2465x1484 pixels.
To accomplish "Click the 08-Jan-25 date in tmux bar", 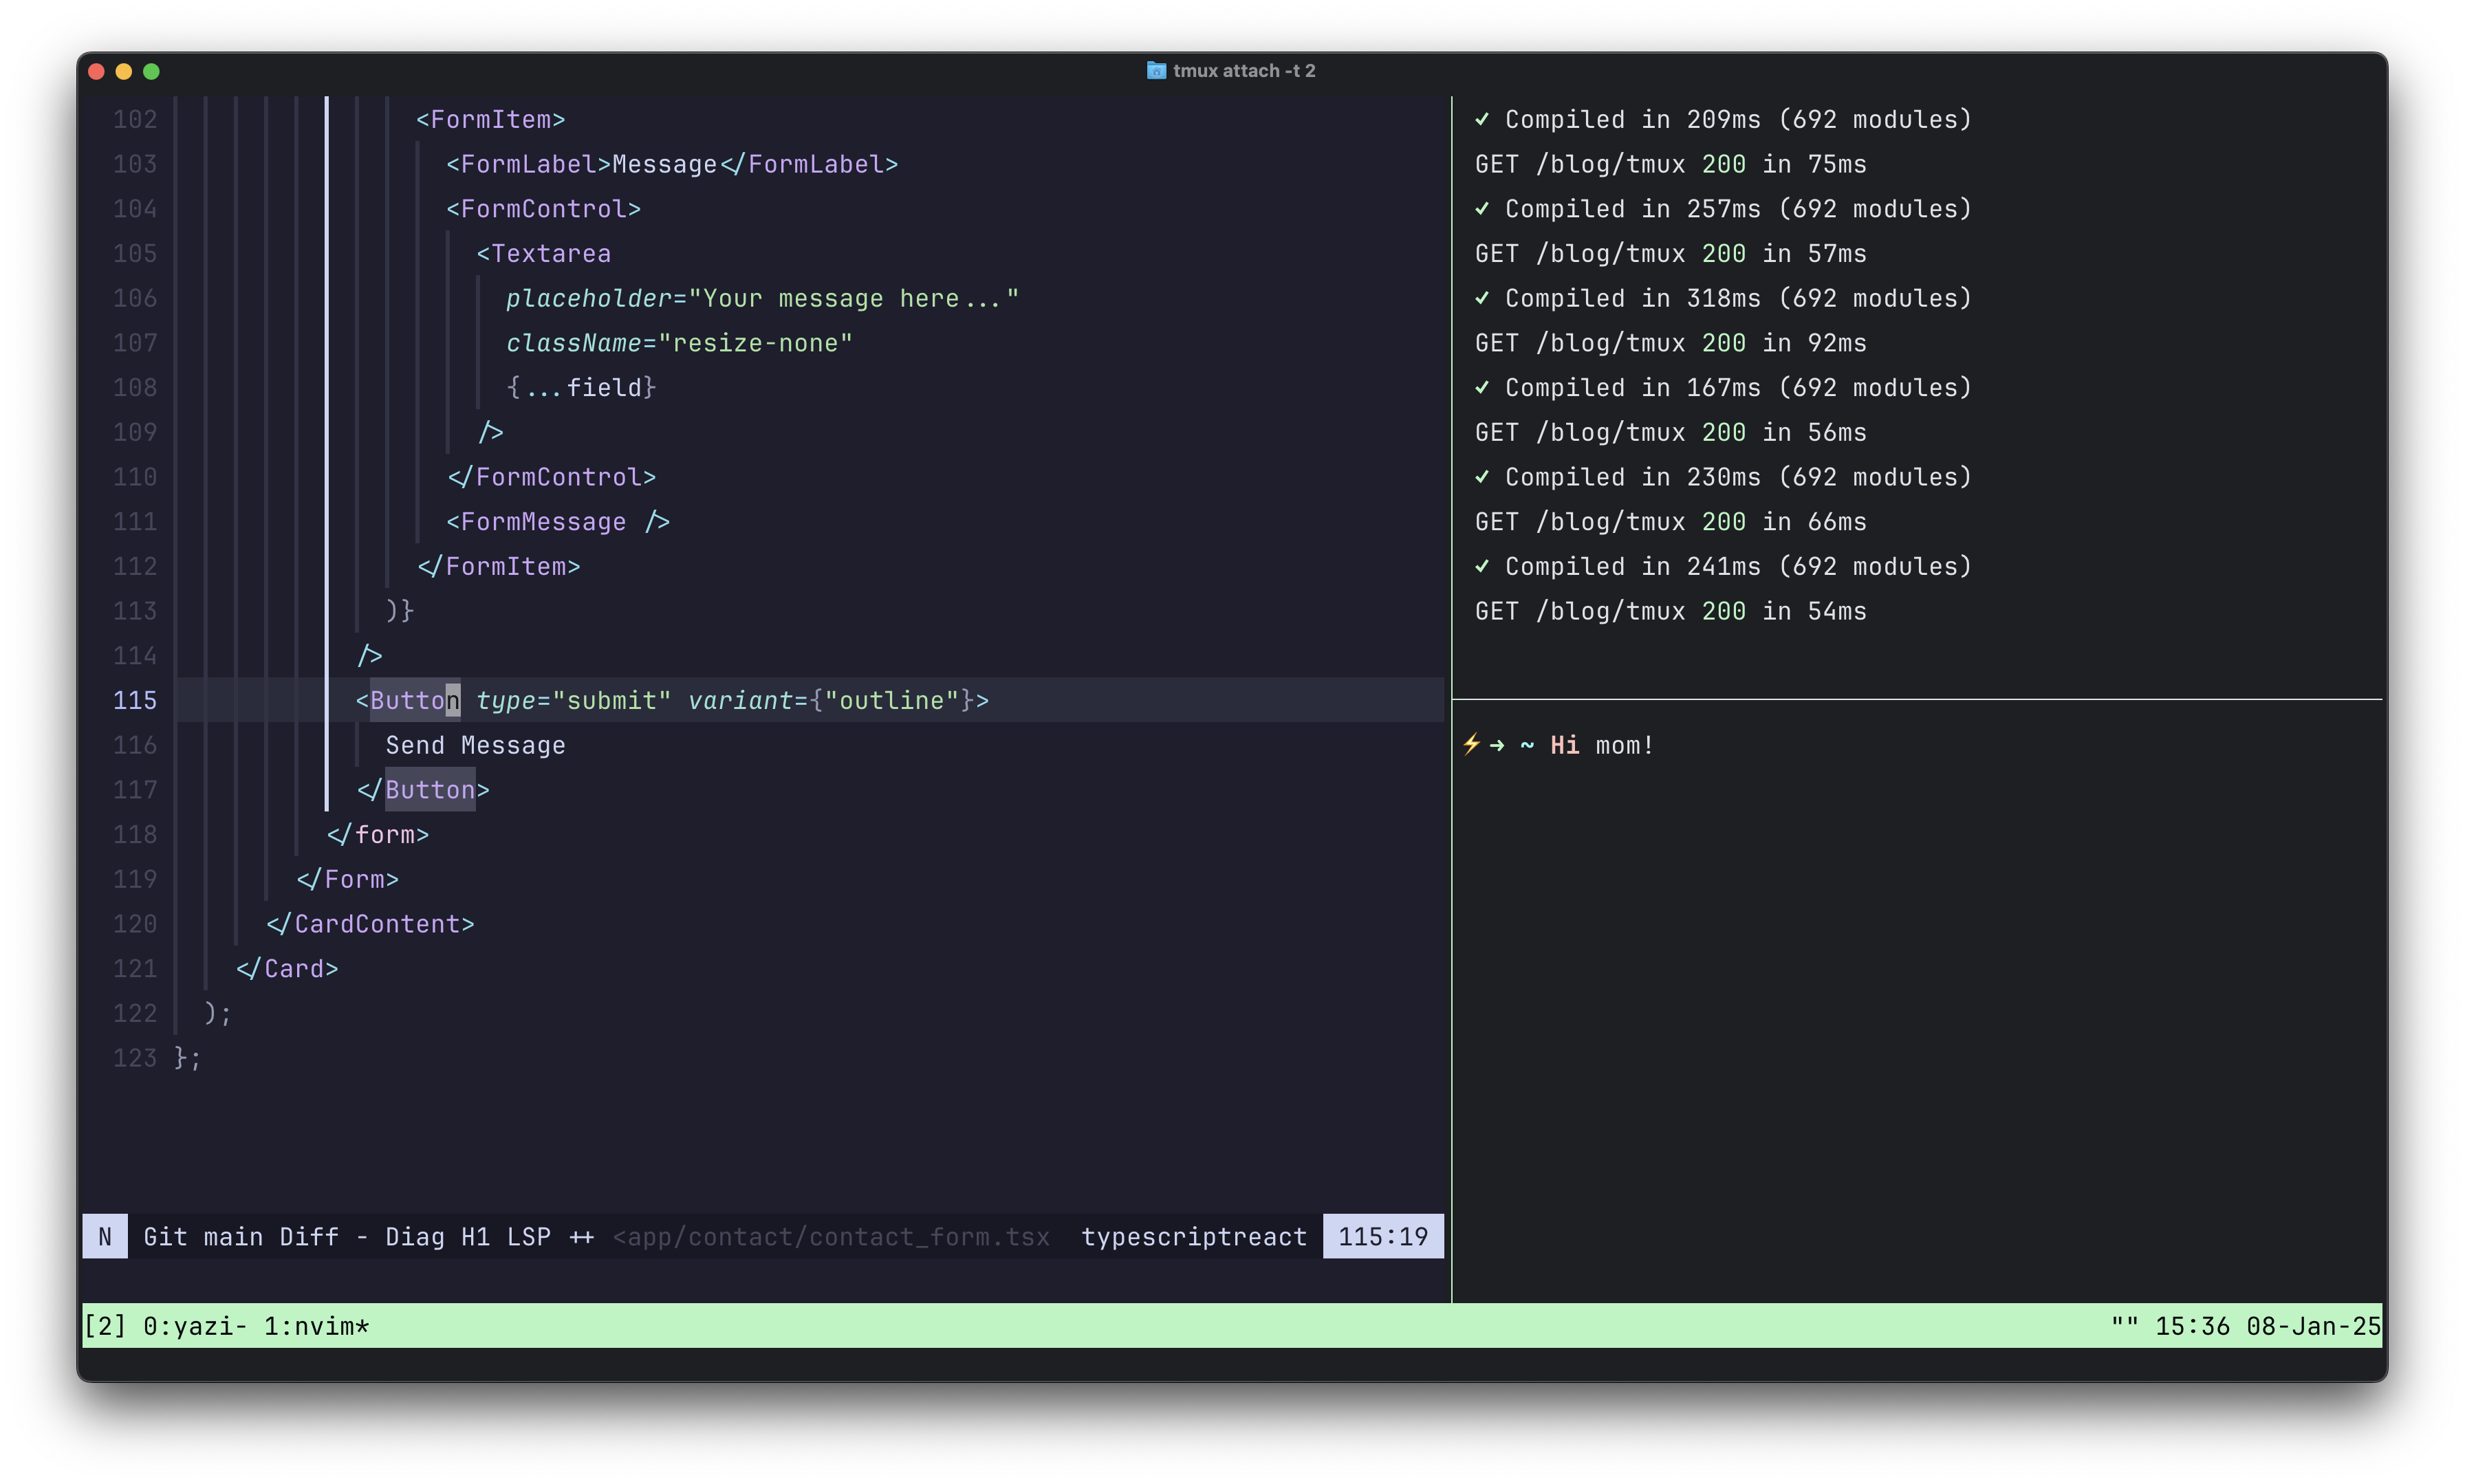I will [2313, 1326].
